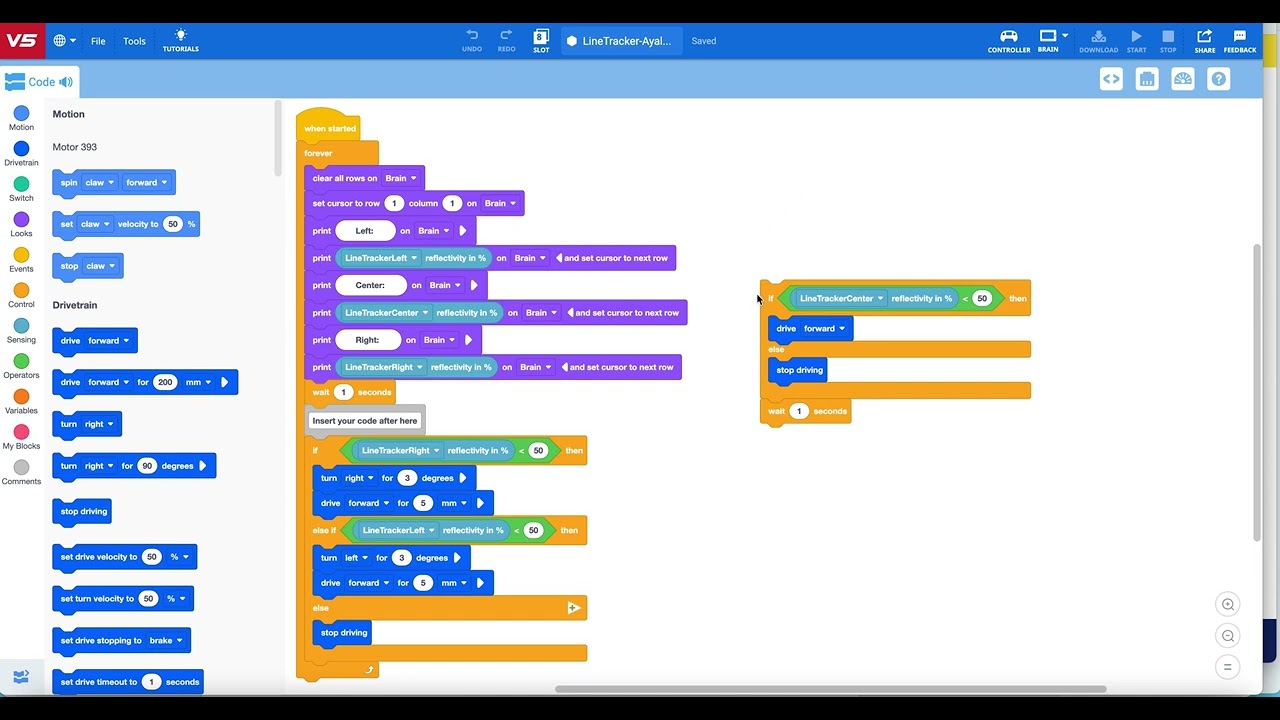The width and height of the screenshot is (1280, 720).
Task: Open LineTrackerRight dropdown in the if condition
Action: click(x=401, y=450)
